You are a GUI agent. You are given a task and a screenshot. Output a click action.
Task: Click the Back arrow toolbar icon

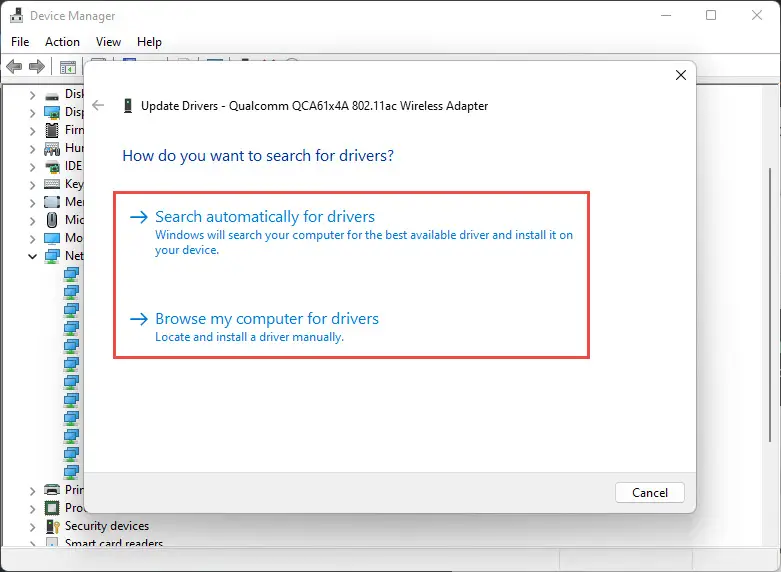point(14,66)
